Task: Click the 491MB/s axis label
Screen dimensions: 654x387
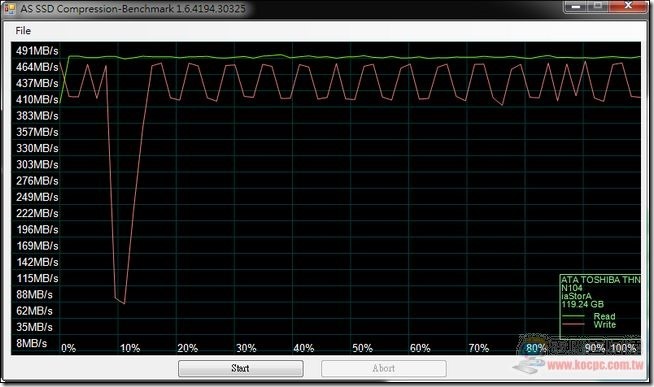Action: pos(37,51)
